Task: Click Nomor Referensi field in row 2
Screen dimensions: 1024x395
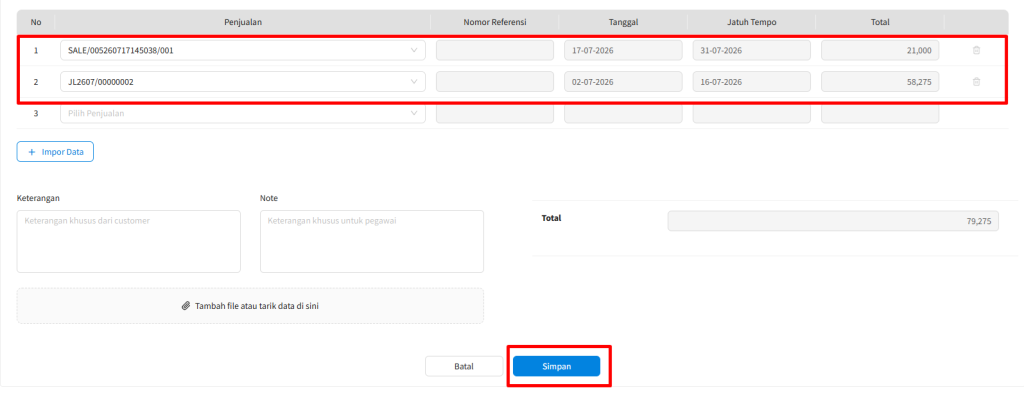Action: pos(495,82)
